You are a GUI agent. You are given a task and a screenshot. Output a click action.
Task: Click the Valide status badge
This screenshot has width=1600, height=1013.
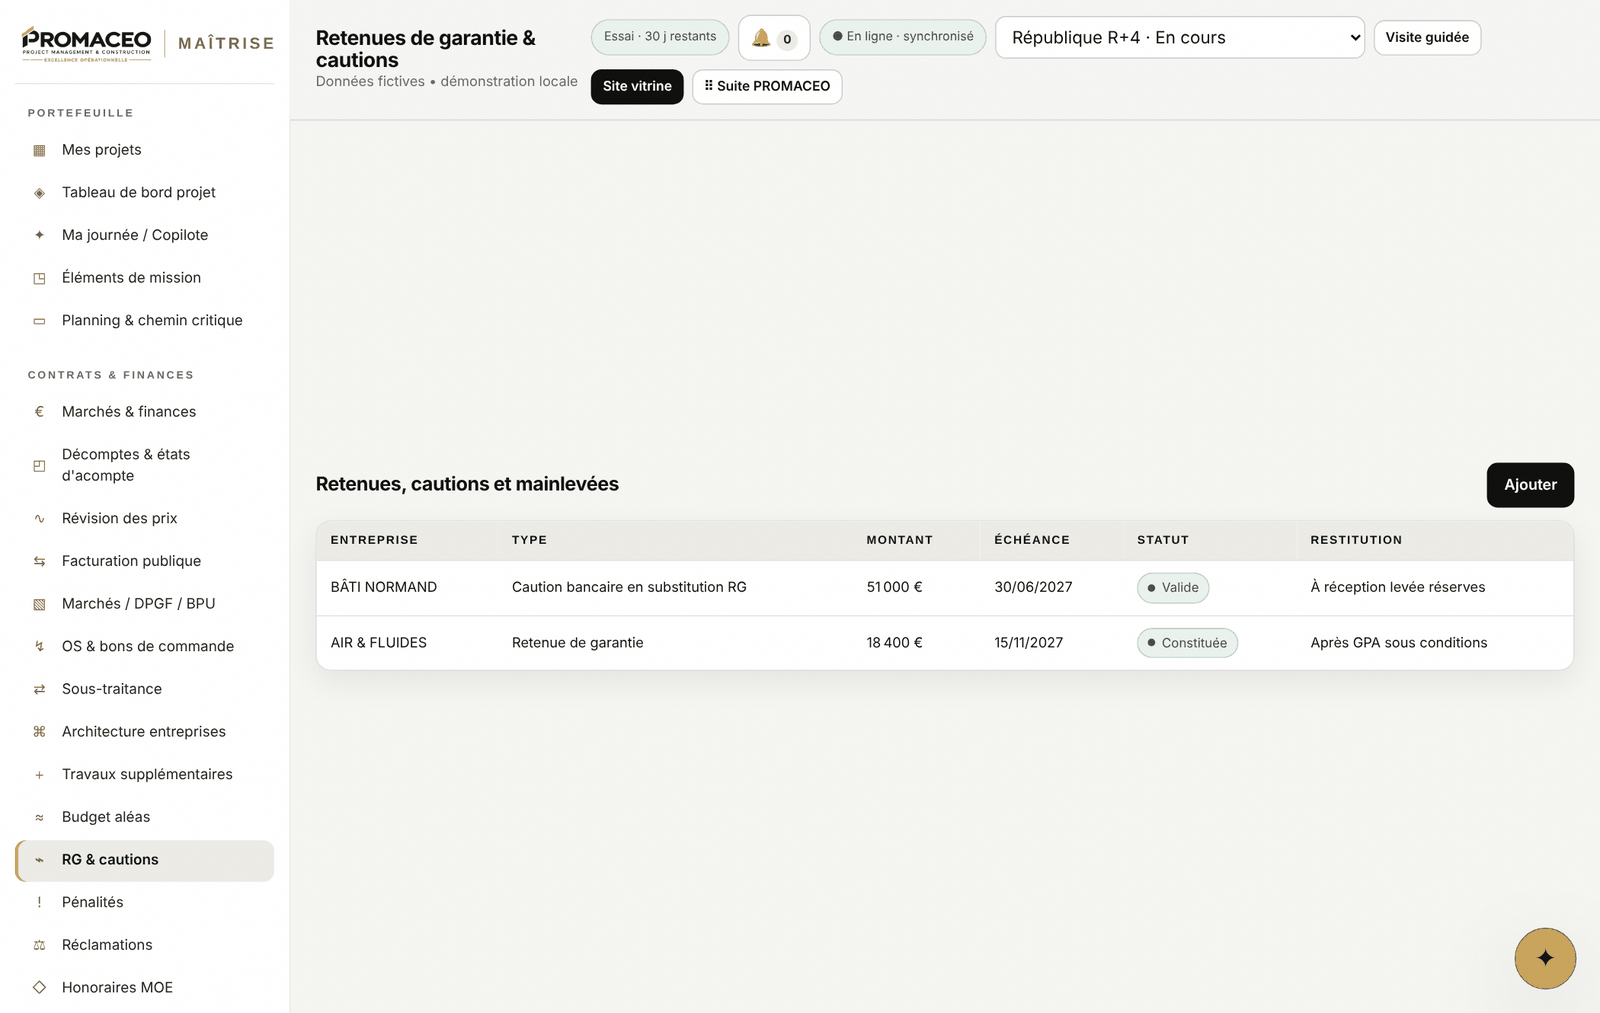click(x=1173, y=588)
